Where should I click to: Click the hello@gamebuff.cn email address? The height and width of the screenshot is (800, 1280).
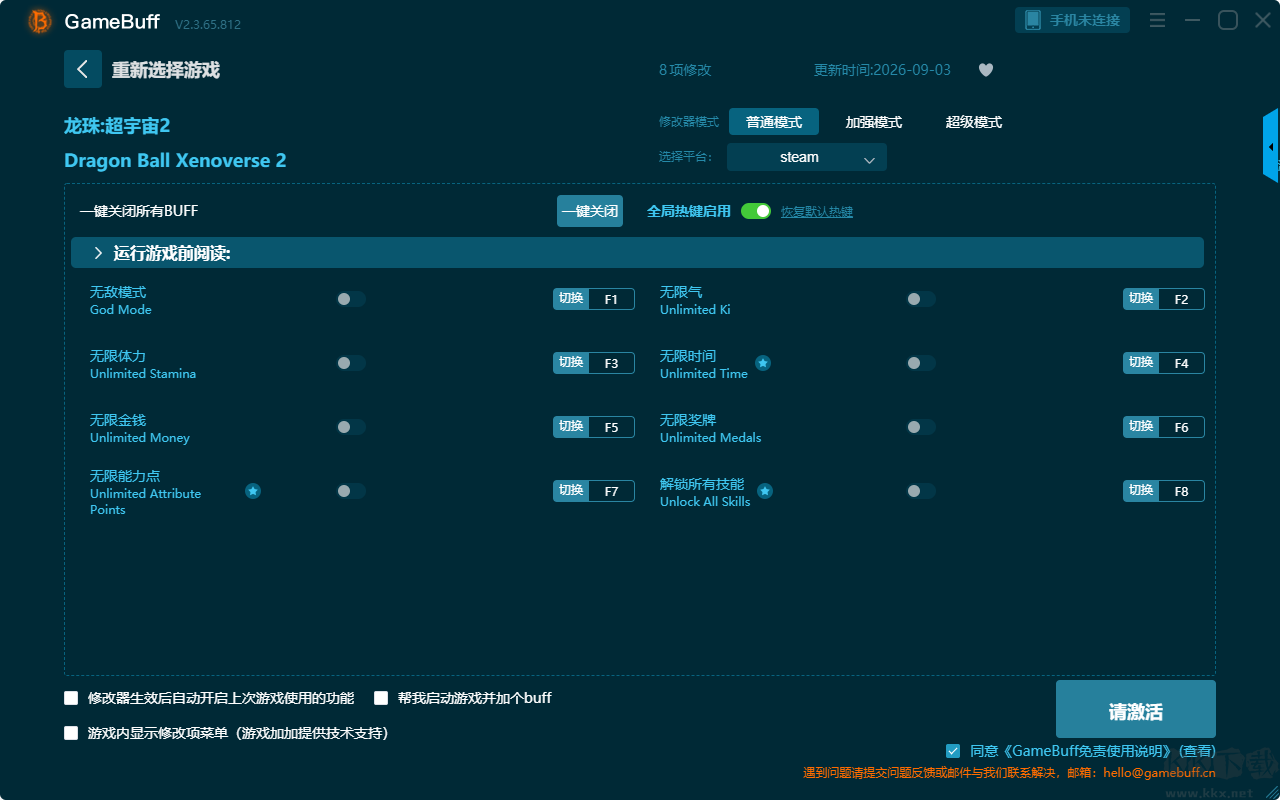point(1159,772)
